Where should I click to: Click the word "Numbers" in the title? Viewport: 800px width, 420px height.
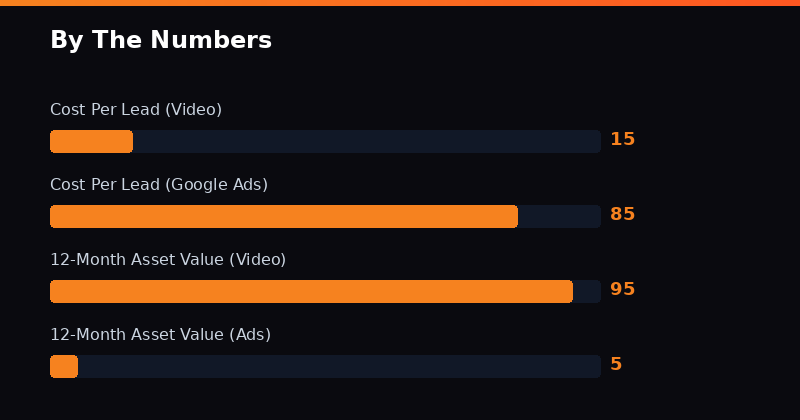(x=219, y=41)
